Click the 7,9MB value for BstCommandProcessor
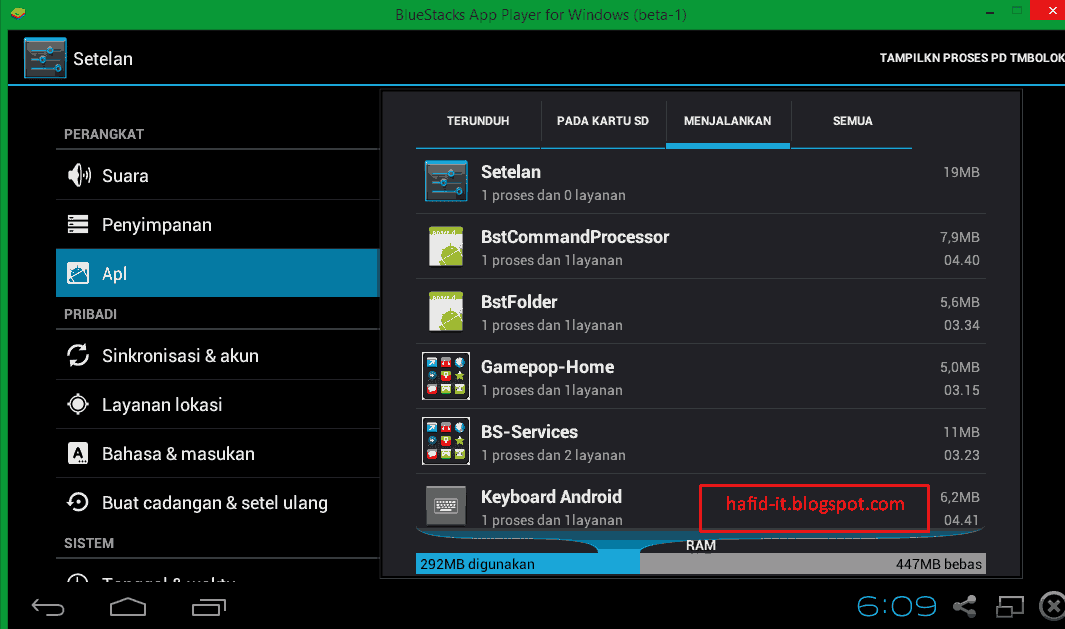1065x629 pixels. click(x=960, y=237)
